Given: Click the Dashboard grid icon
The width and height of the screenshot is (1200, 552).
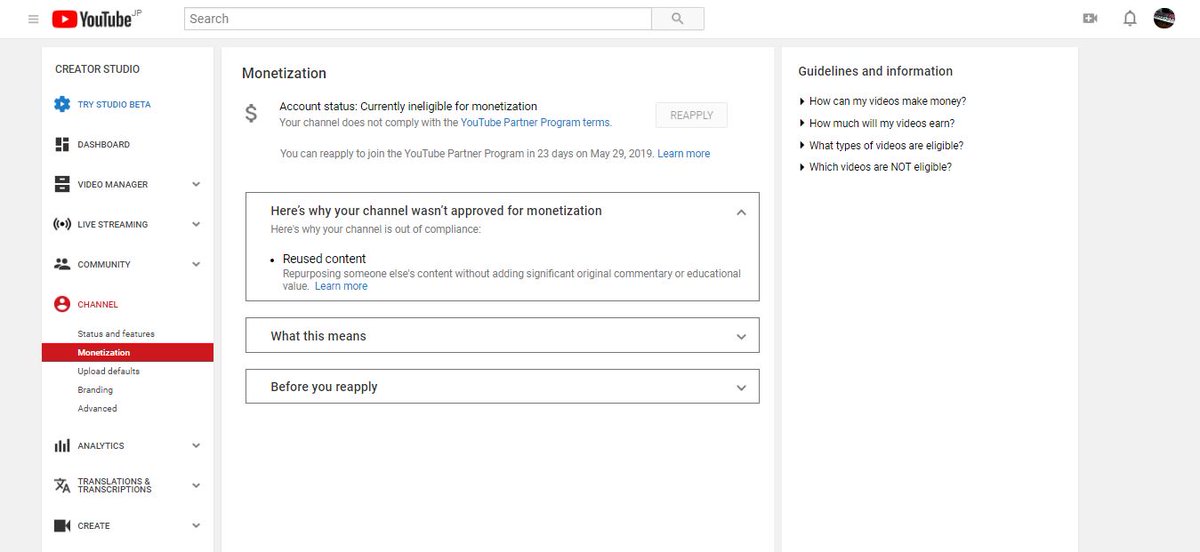Looking at the screenshot, I should pos(62,144).
